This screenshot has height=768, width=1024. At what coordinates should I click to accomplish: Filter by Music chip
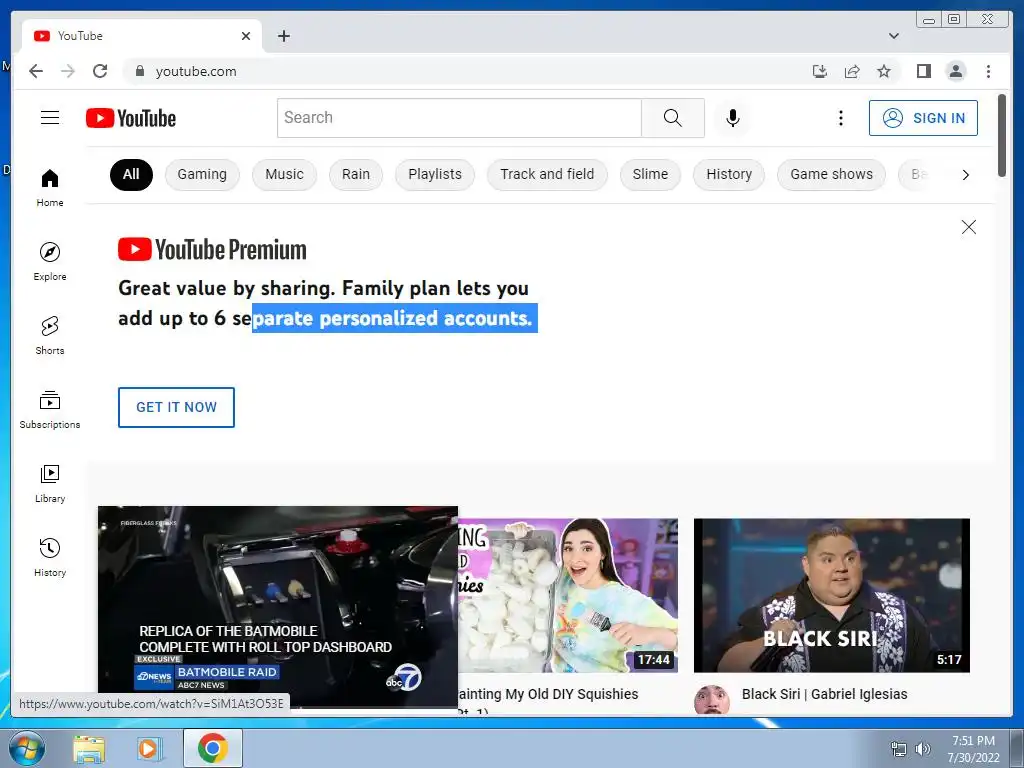click(x=284, y=174)
